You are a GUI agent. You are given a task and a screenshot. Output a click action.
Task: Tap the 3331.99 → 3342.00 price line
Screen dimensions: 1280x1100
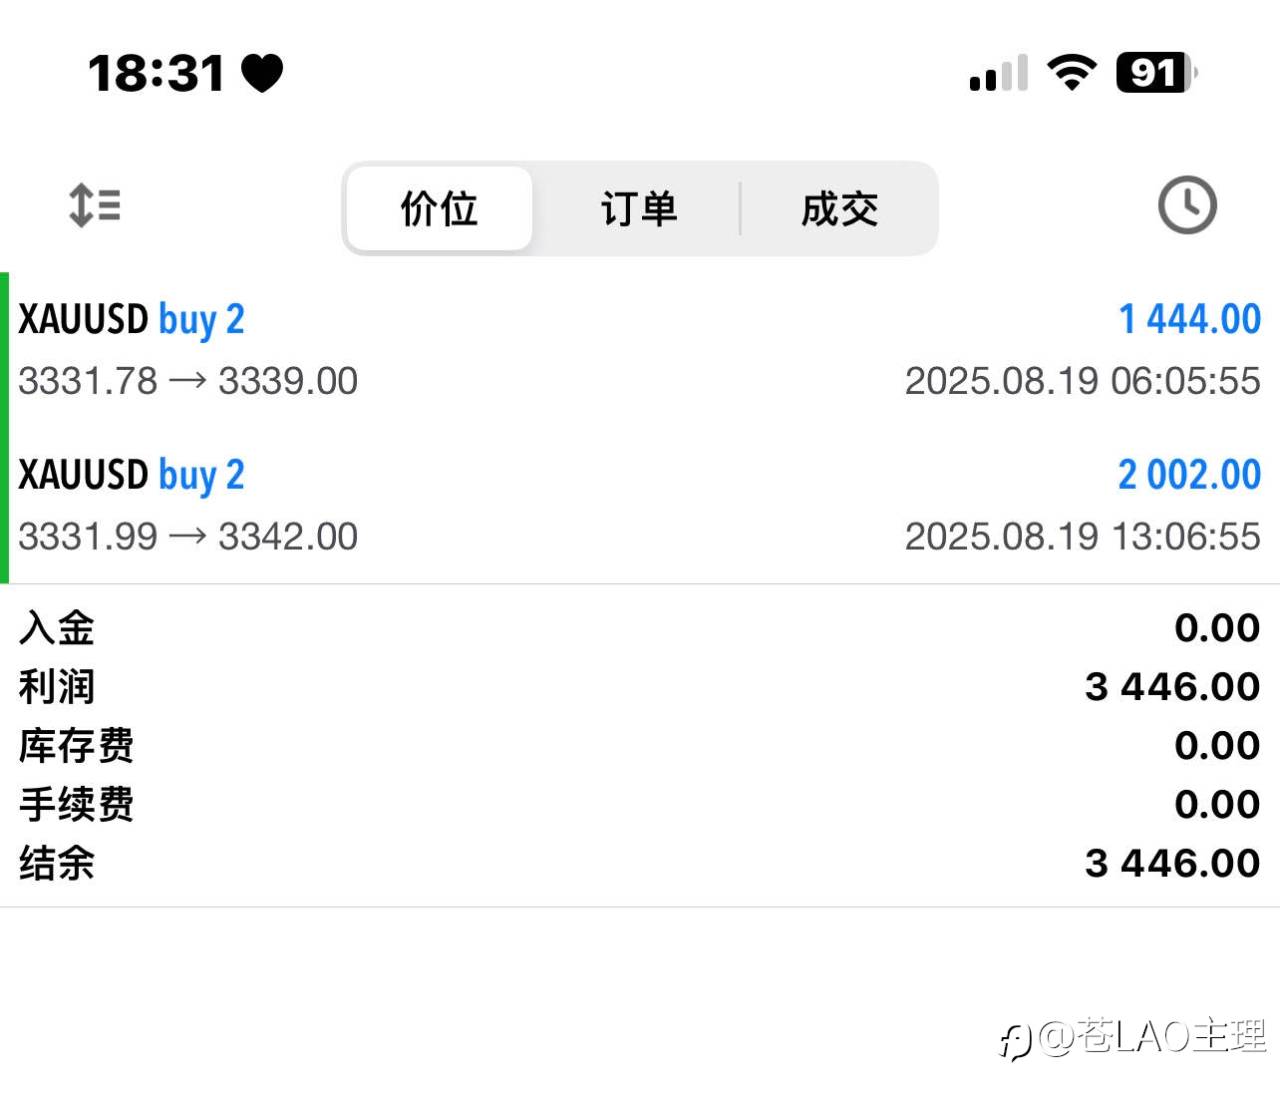tap(188, 537)
